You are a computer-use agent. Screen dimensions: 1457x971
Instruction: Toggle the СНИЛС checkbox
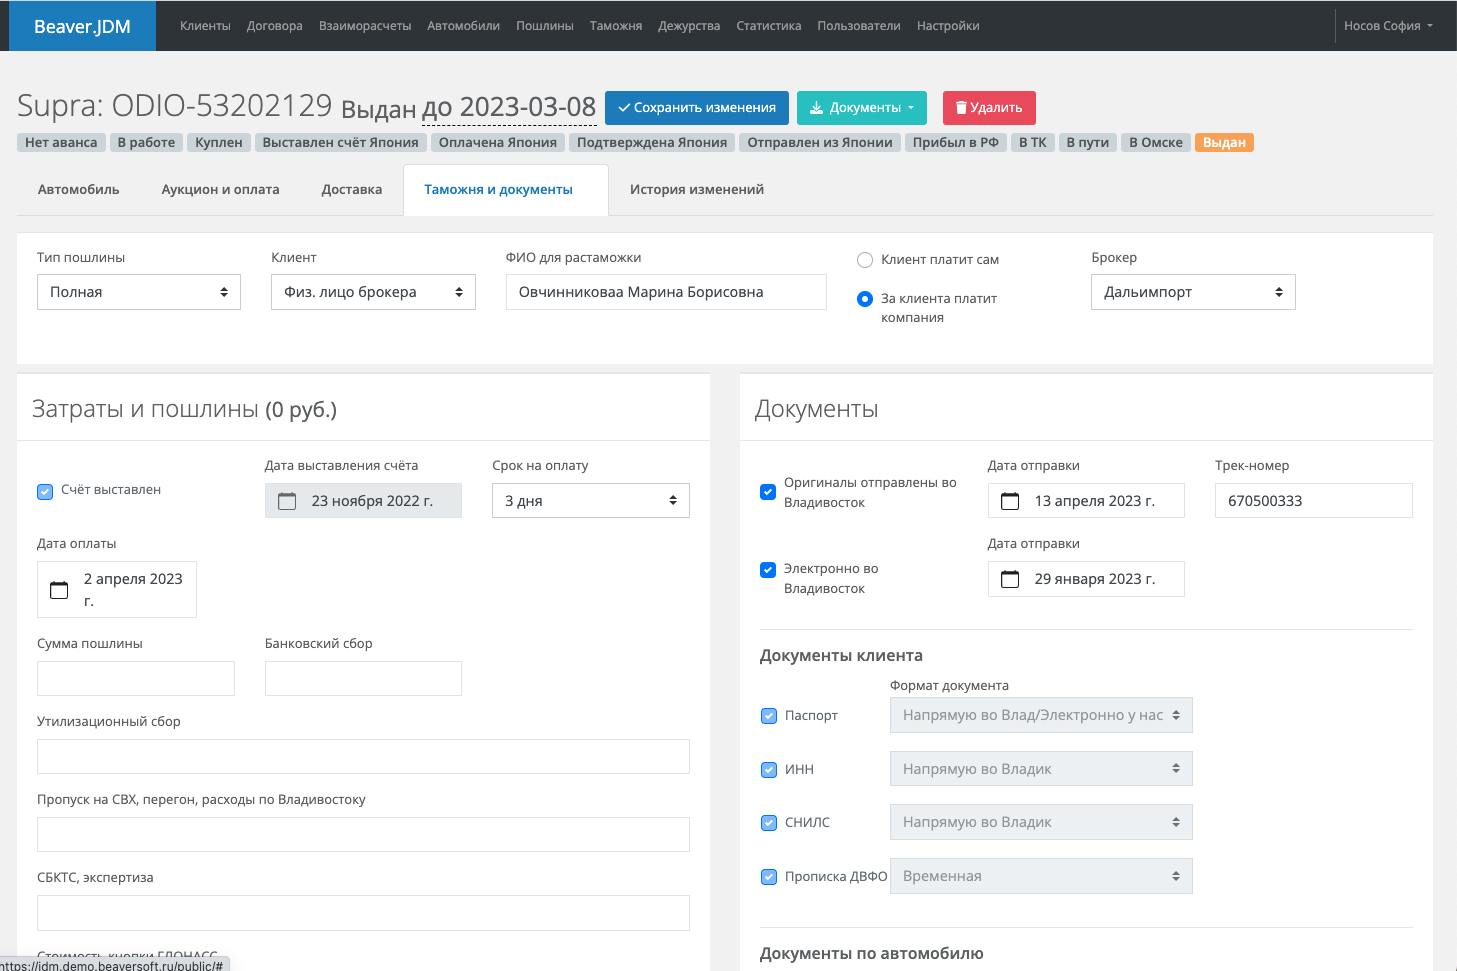(769, 823)
